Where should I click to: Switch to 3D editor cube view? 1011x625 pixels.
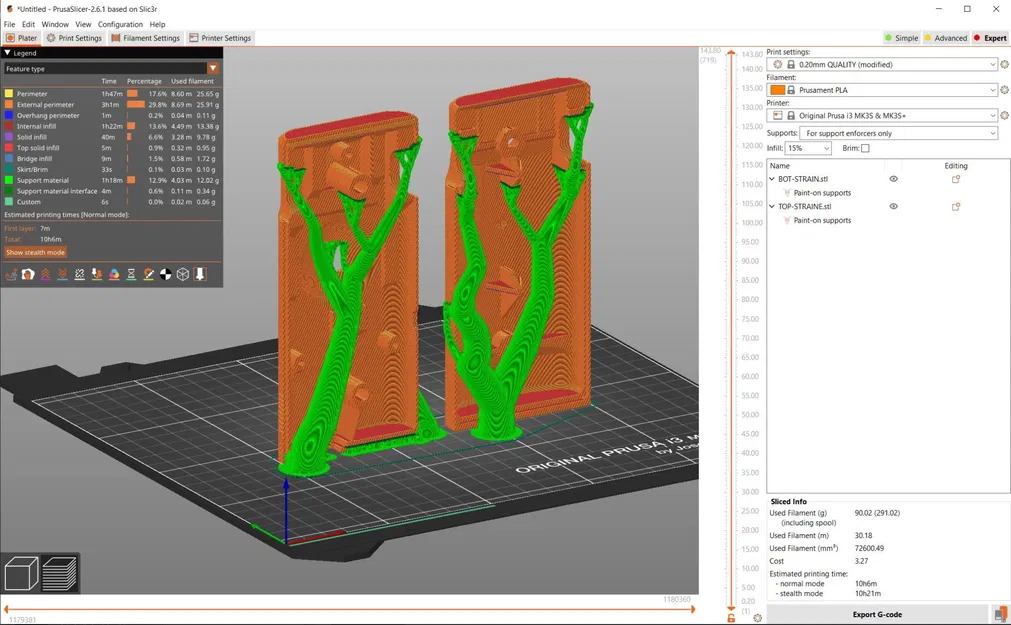tap(21, 573)
